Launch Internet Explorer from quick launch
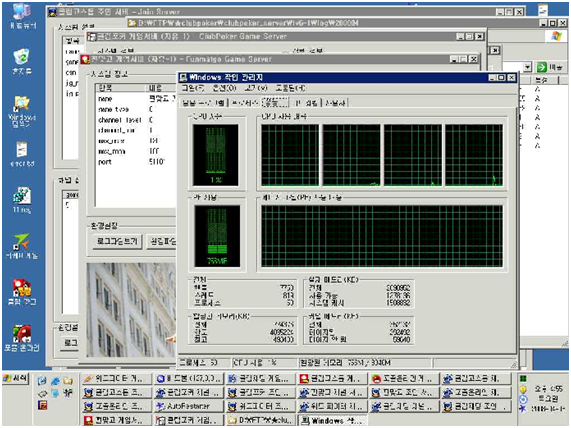Image resolution: width=571 pixels, height=428 pixels. [55, 381]
